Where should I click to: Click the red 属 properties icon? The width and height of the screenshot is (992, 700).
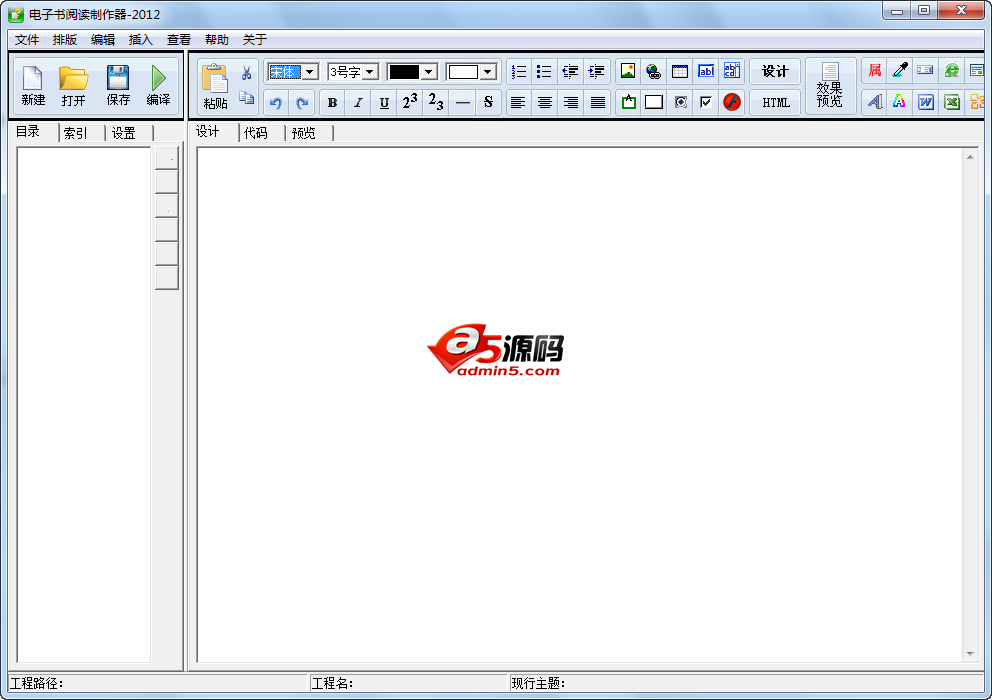tap(874, 70)
